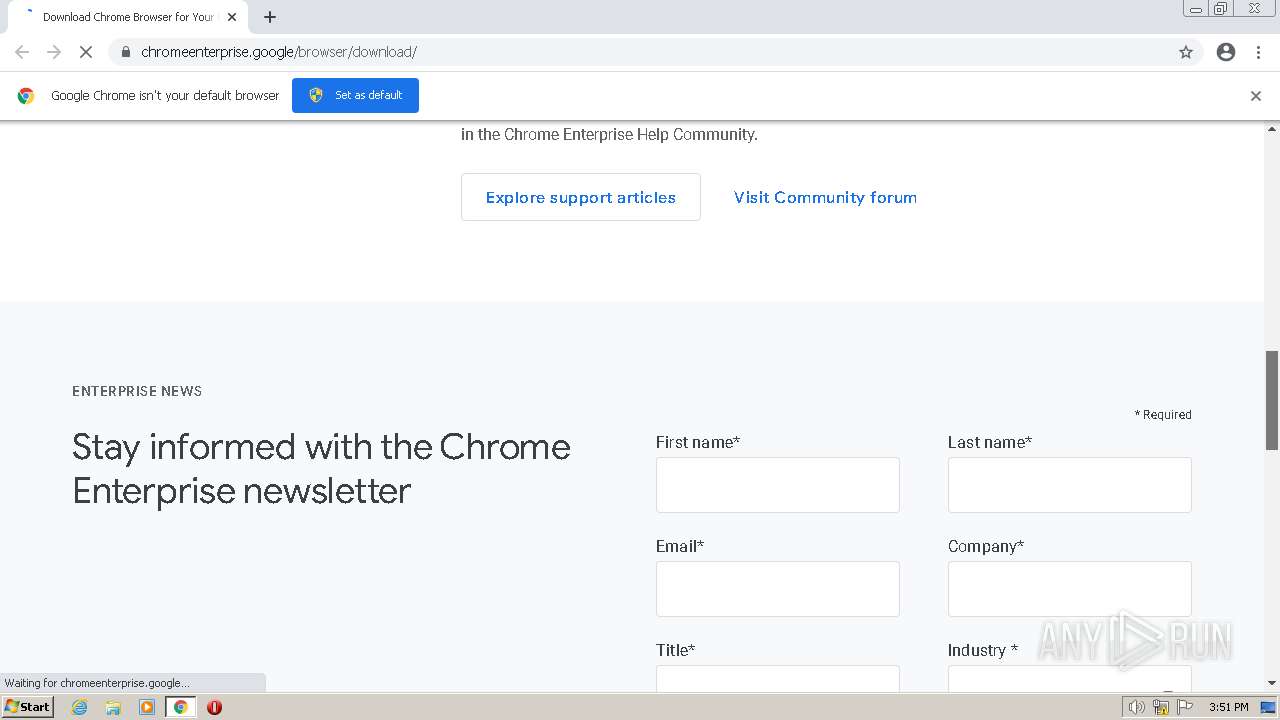Viewport: 1280px width, 720px height.
Task: Open File Explorer from taskbar
Action: click(x=113, y=707)
